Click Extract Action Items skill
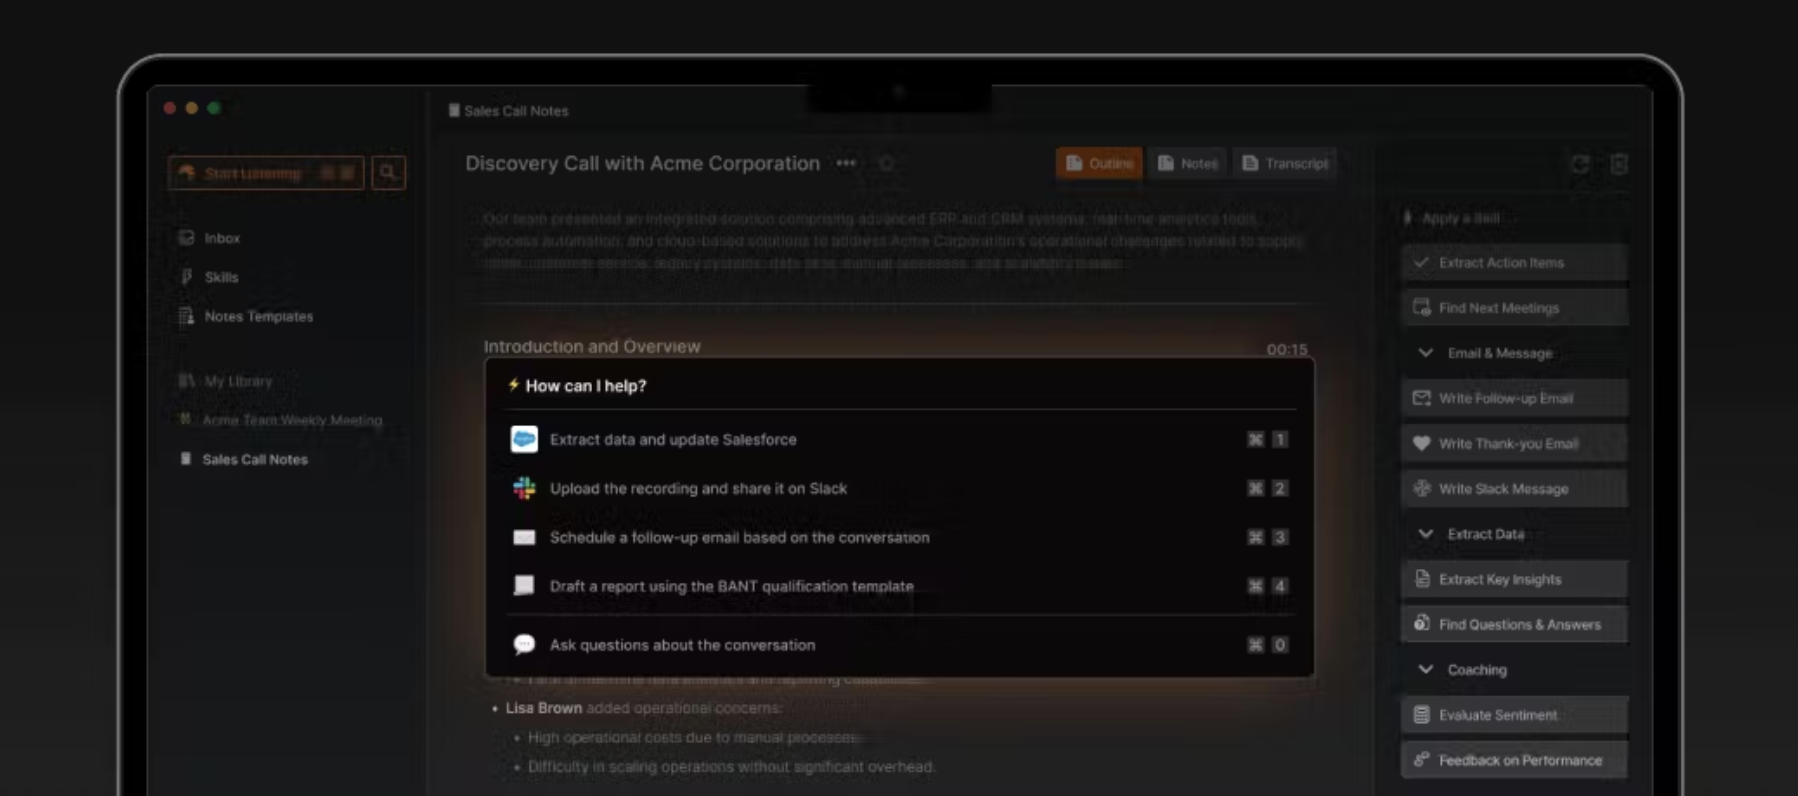This screenshot has width=1798, height=796. pos(1514,263)
